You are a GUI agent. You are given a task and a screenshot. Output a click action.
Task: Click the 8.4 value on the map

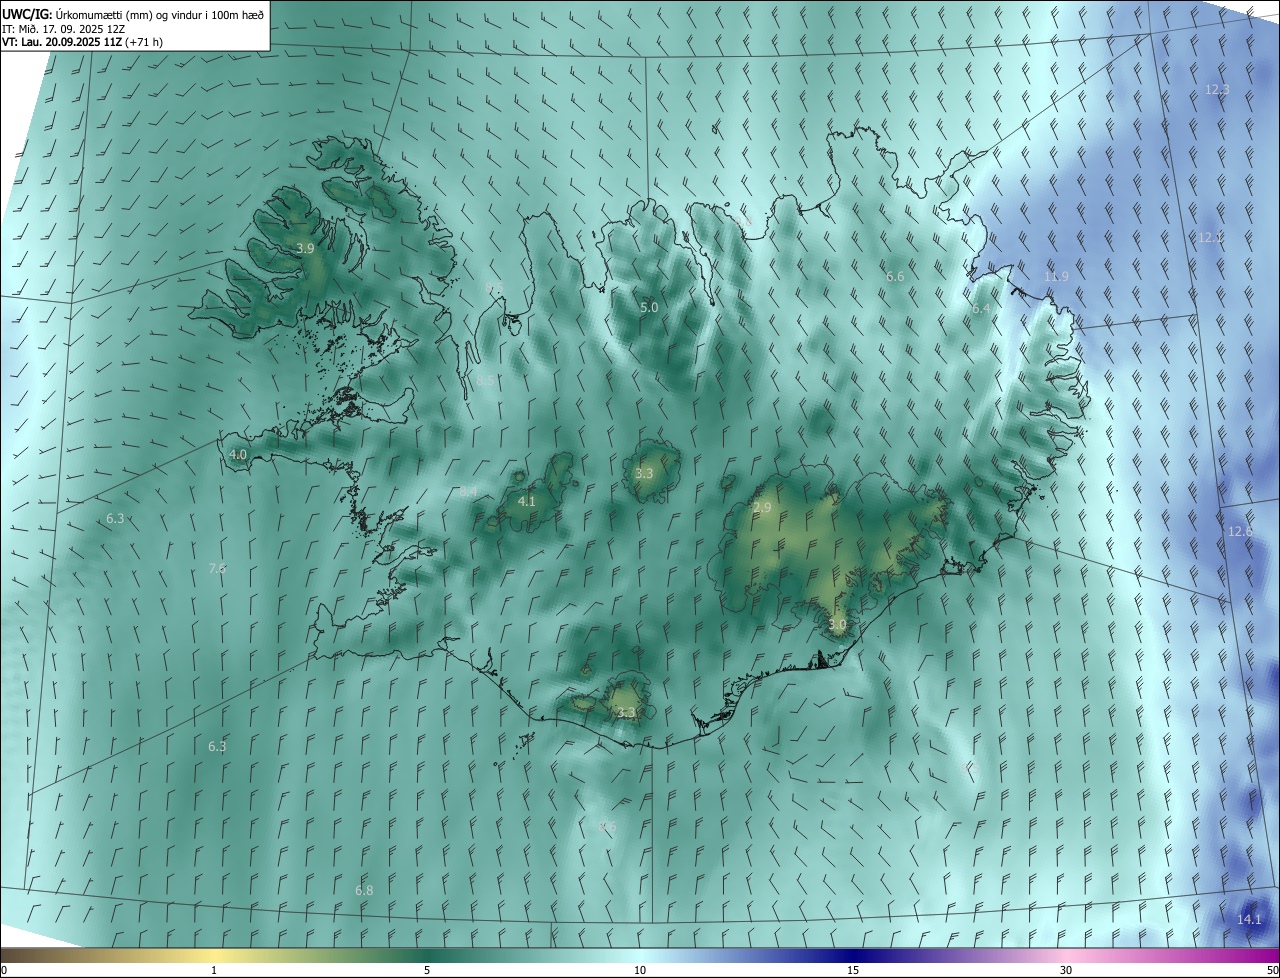tap(468, 491)
